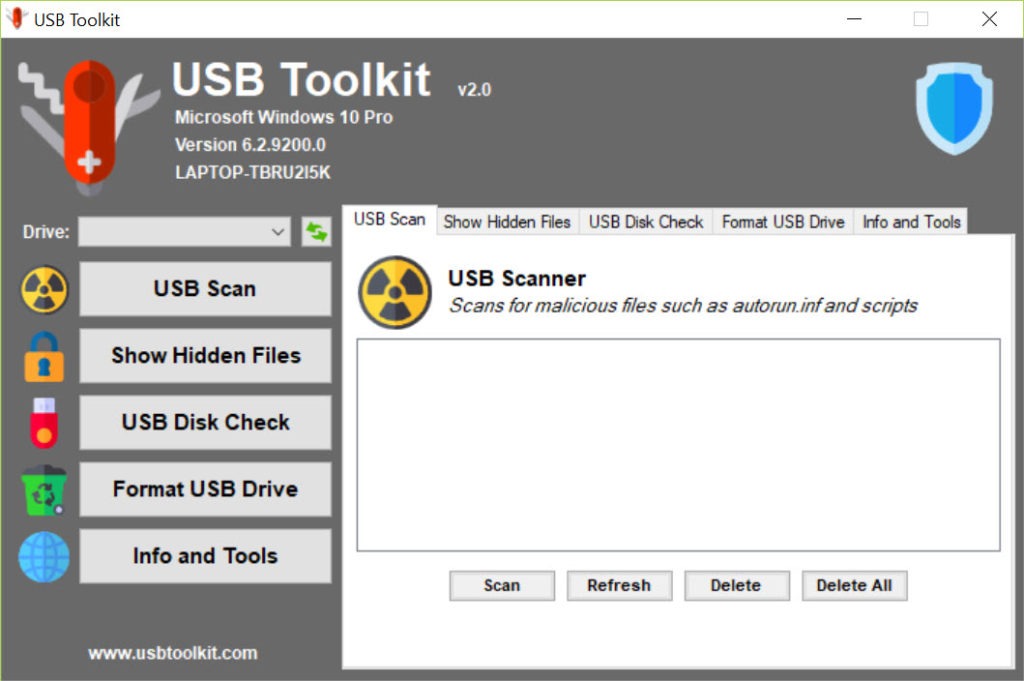Switch to the USB Scan tab
This screenshot has height=681, width=1024.
click(x=390, y=219)
